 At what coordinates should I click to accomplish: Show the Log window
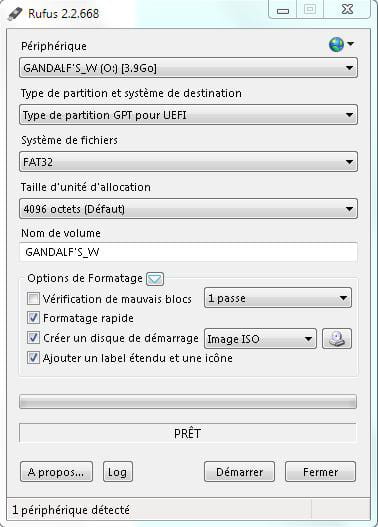[118, 472]
